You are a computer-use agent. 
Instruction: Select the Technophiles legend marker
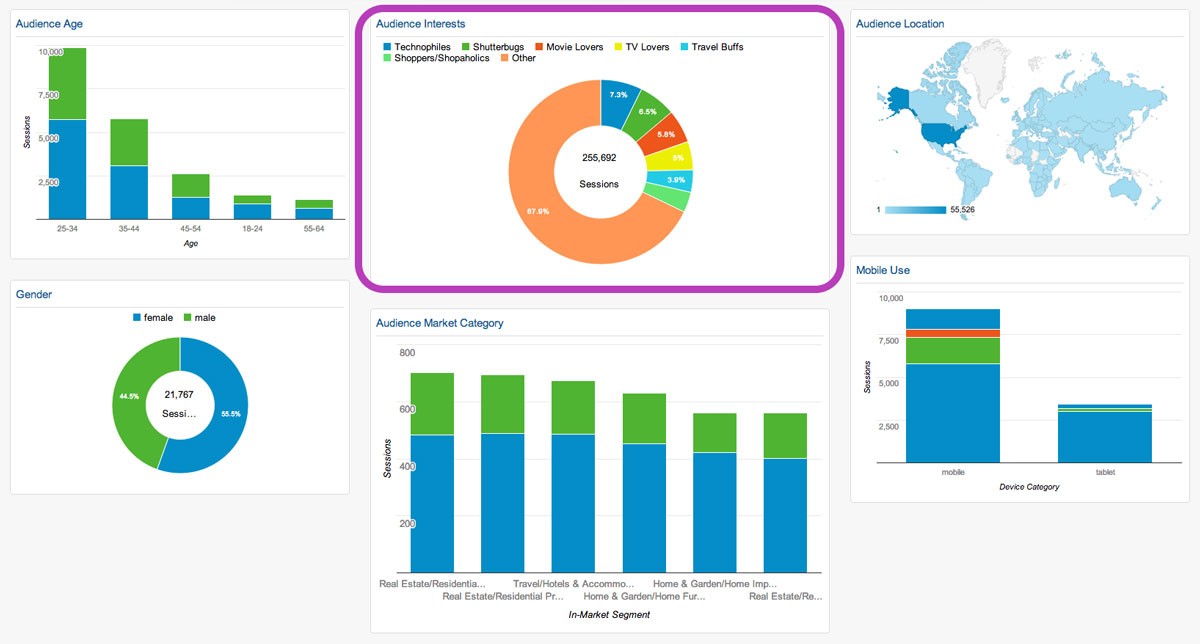point(386,46)
